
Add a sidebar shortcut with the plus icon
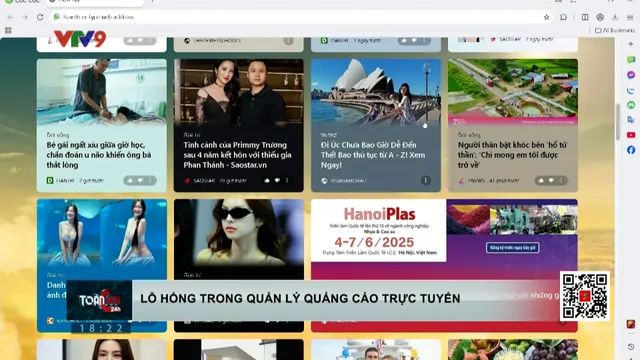click(631, 44)
